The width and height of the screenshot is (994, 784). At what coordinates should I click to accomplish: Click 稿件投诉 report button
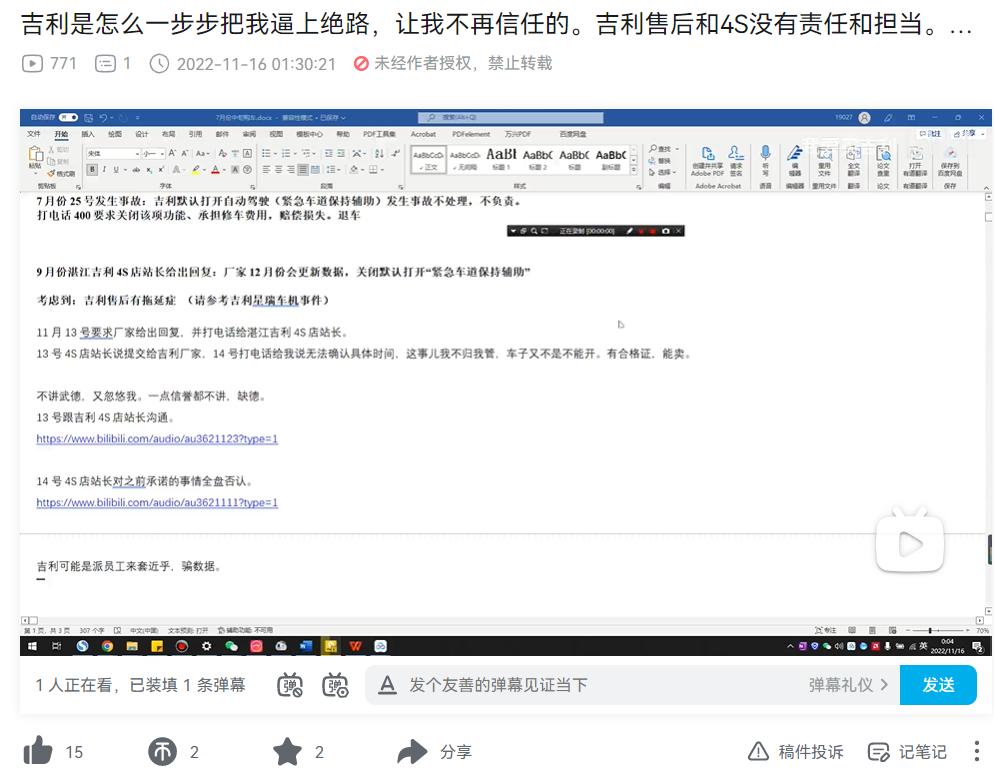tap(796, 752)
